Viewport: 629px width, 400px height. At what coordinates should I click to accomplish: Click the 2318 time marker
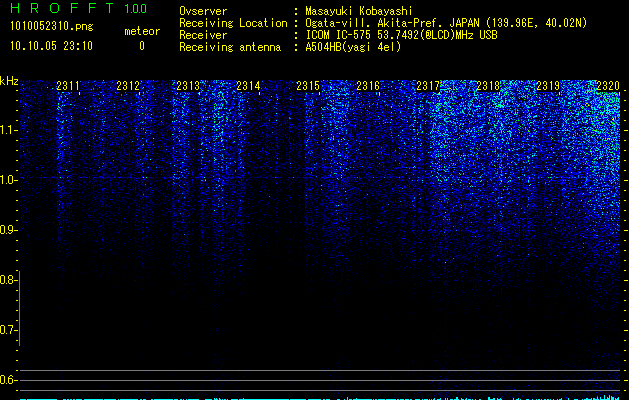[488, 86]
